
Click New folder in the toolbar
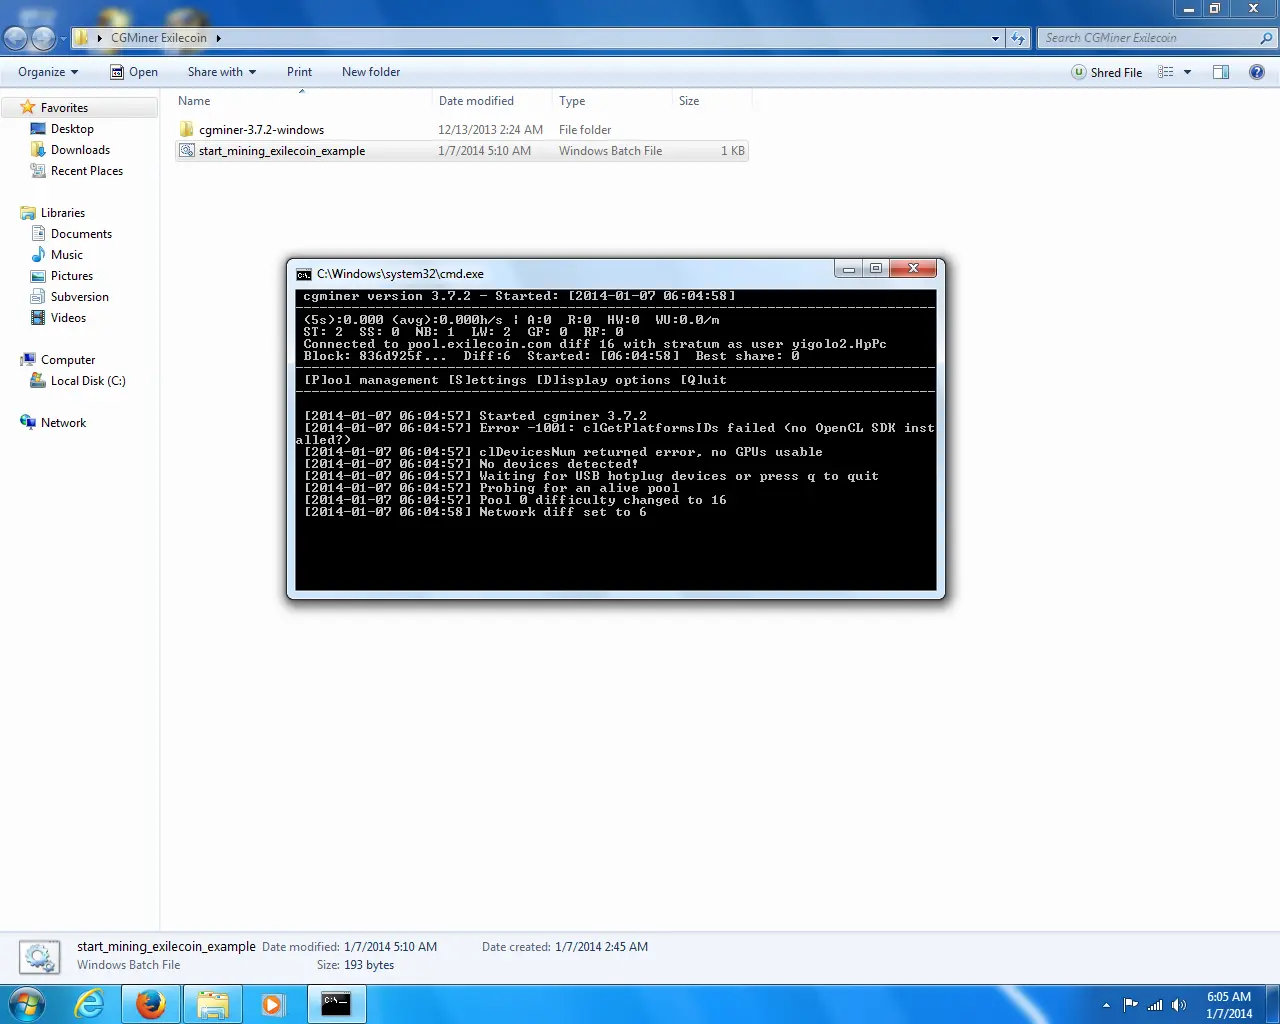tap(371, 72)
